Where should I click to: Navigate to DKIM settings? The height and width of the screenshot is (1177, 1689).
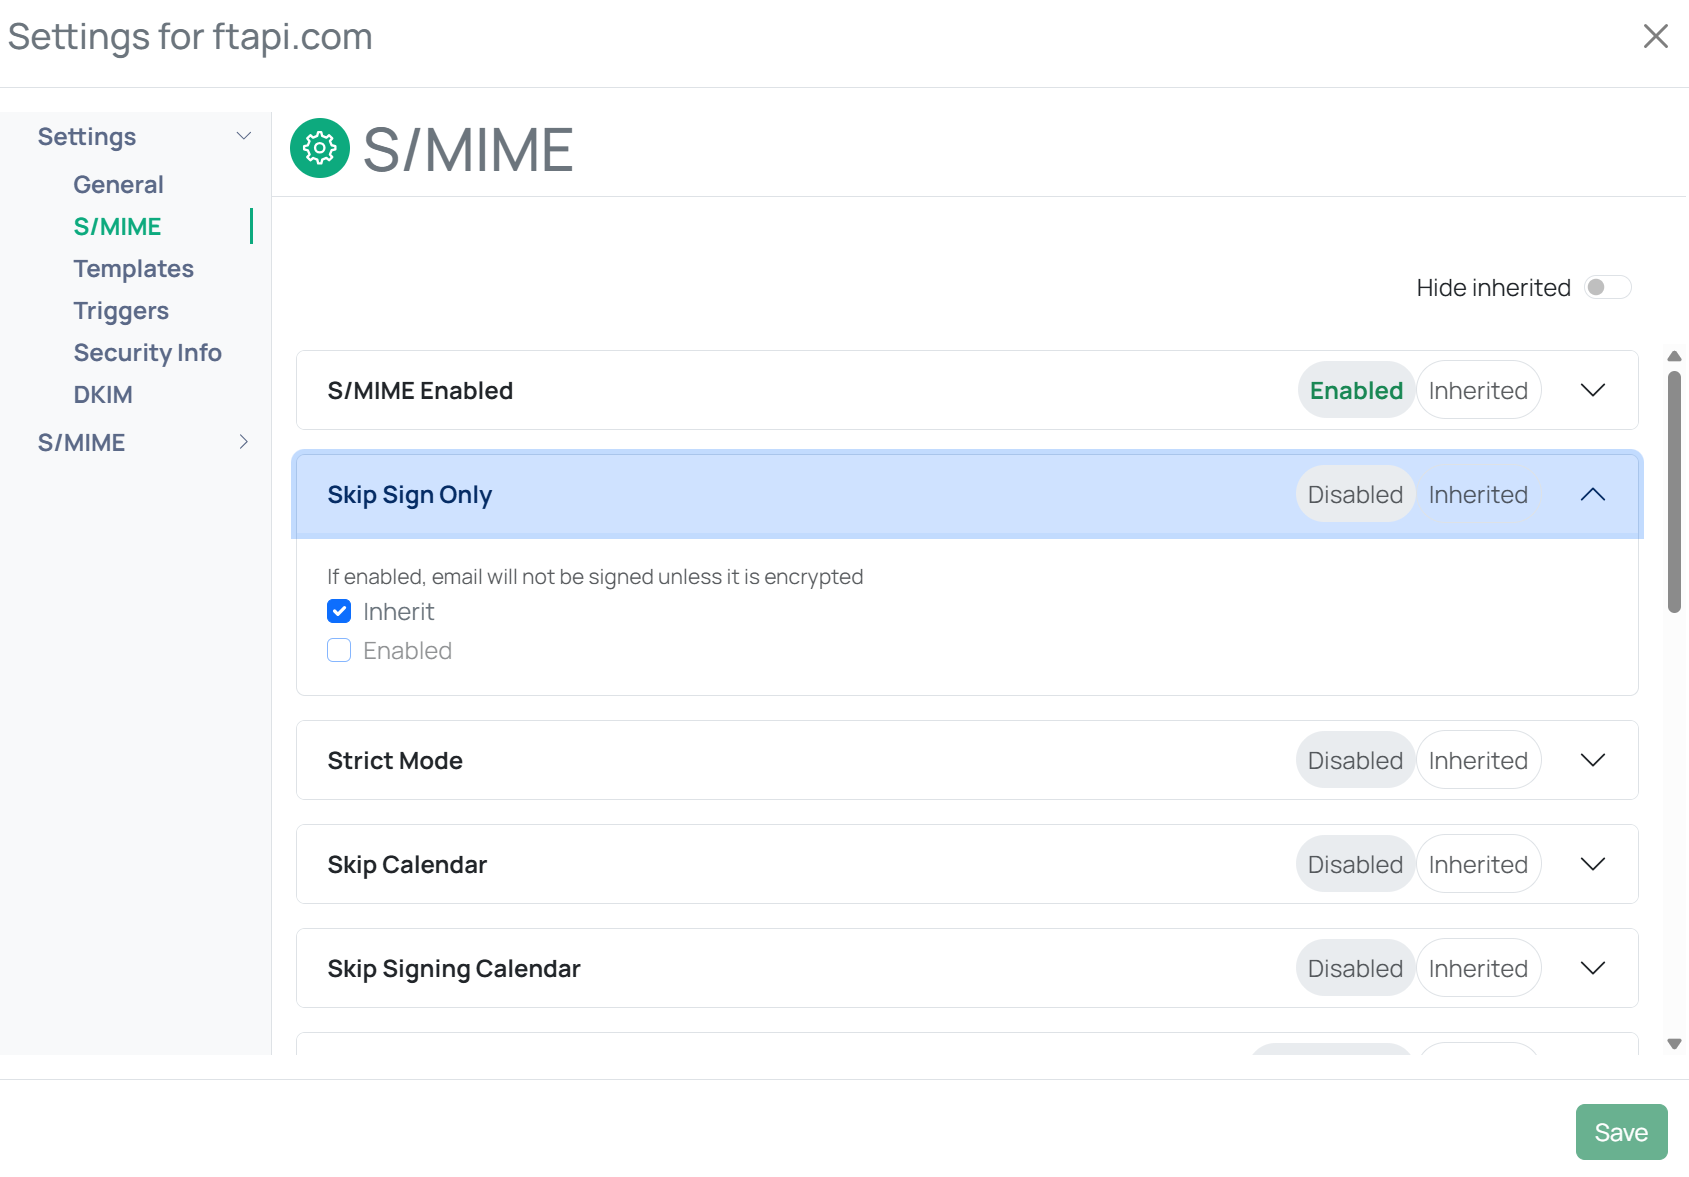[103, 395]
